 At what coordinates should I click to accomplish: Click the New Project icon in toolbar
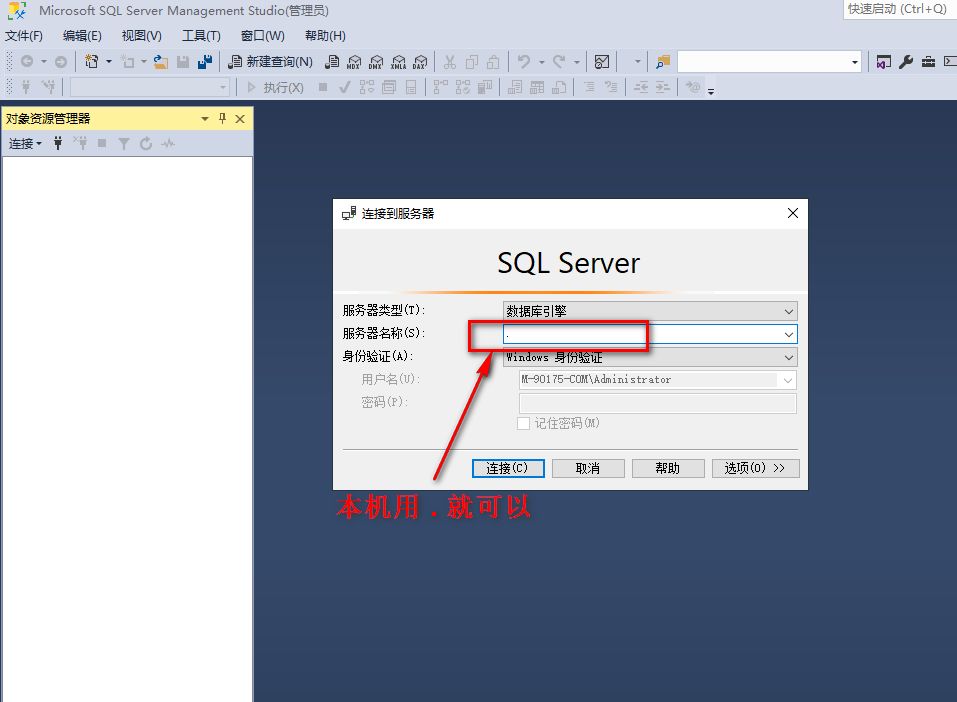click(x=92, y=62)
